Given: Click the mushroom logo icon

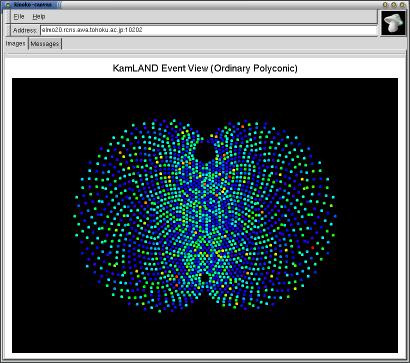Looking at the screenshot, I should [394, 23].
